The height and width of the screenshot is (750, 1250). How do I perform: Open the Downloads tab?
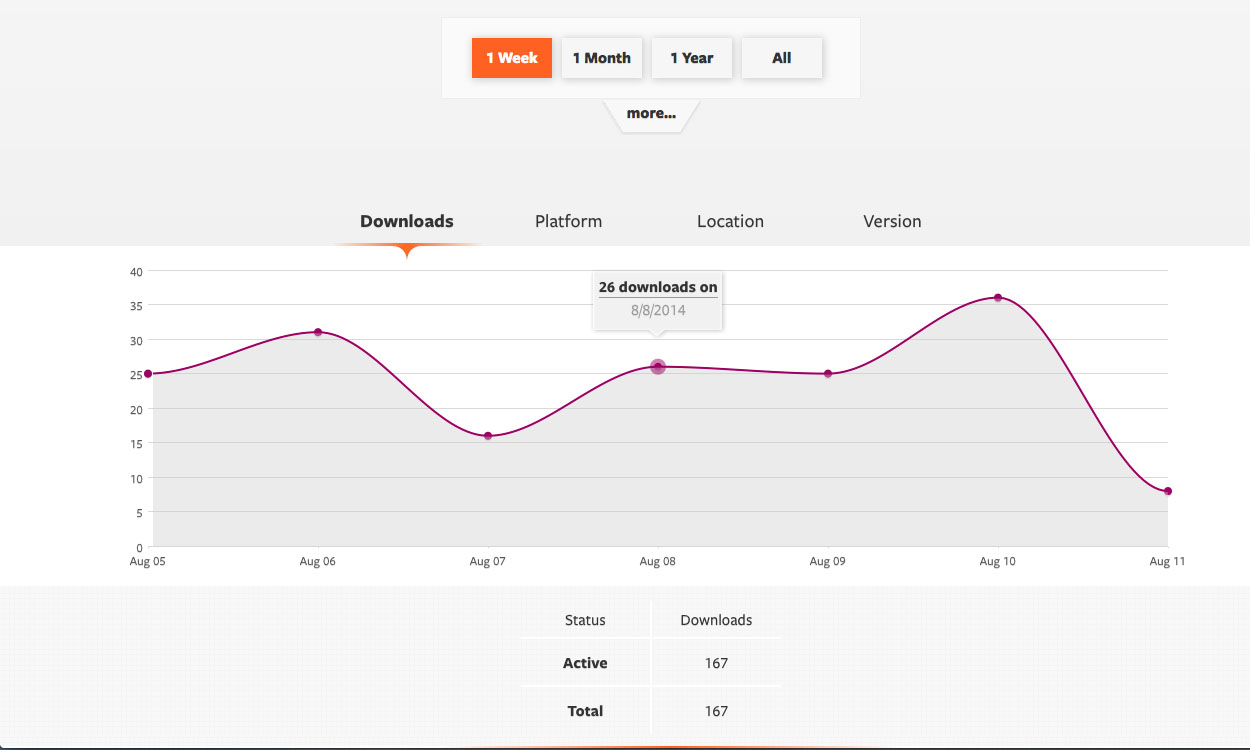click(407, 221)
